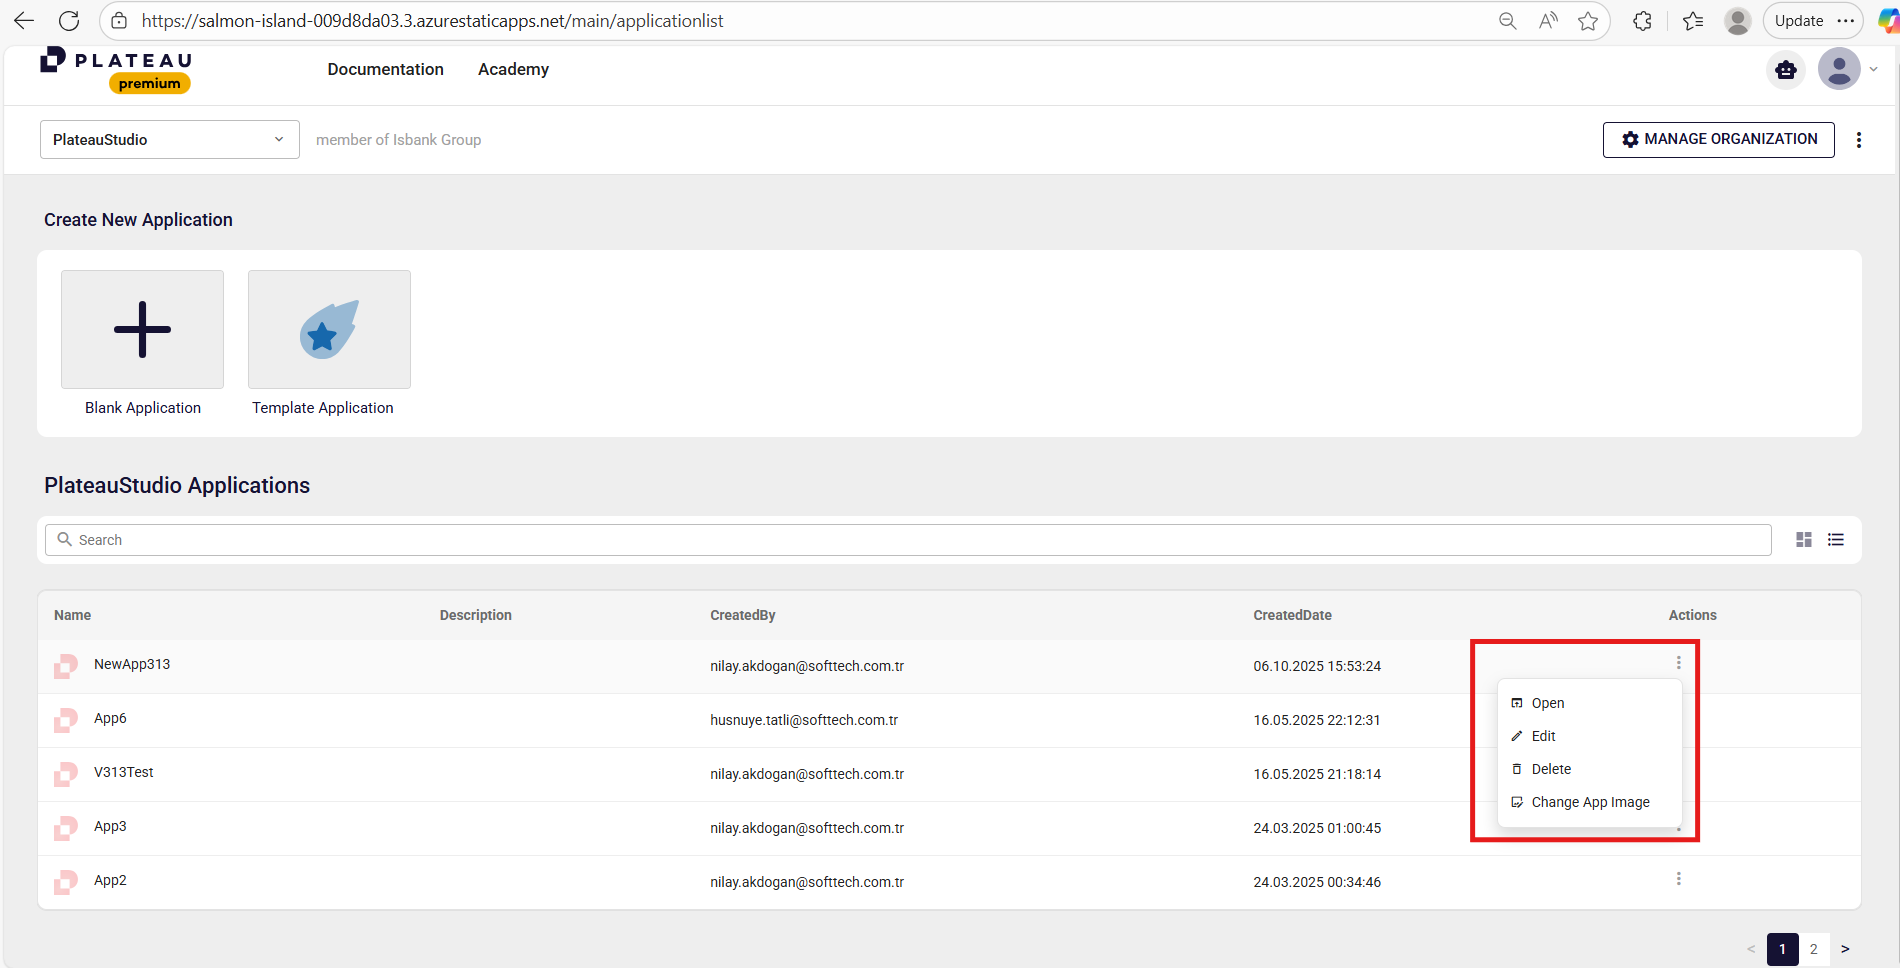Click the Blank Application plus icon
Viewport: 1900px width, 968px height.
(142, 329)
